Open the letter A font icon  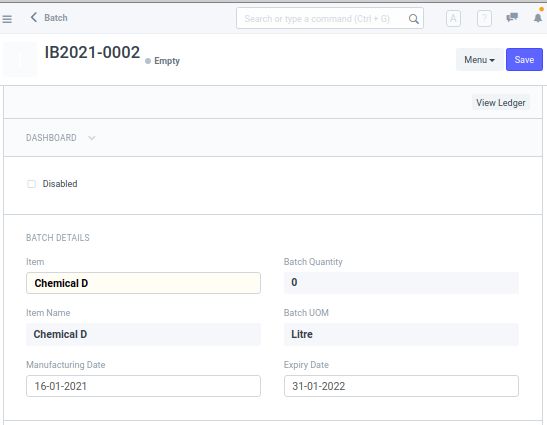pyautogui.click(x=453, y=18)
